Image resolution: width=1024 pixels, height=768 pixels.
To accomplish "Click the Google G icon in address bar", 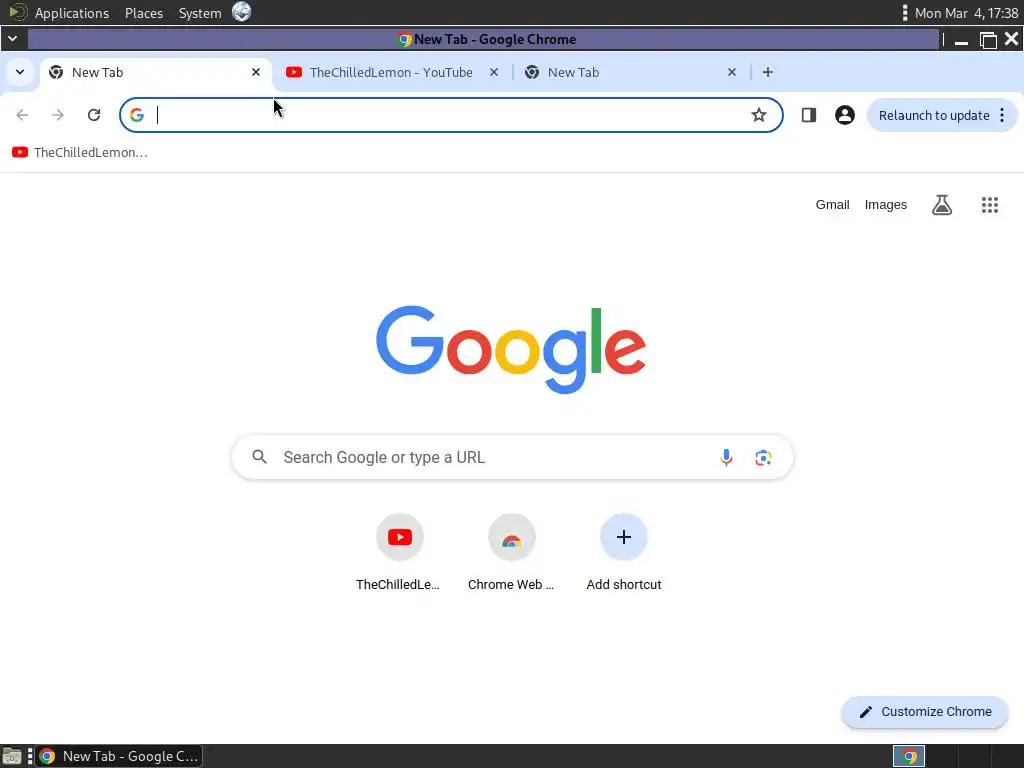I will click(x=136, y=115).
